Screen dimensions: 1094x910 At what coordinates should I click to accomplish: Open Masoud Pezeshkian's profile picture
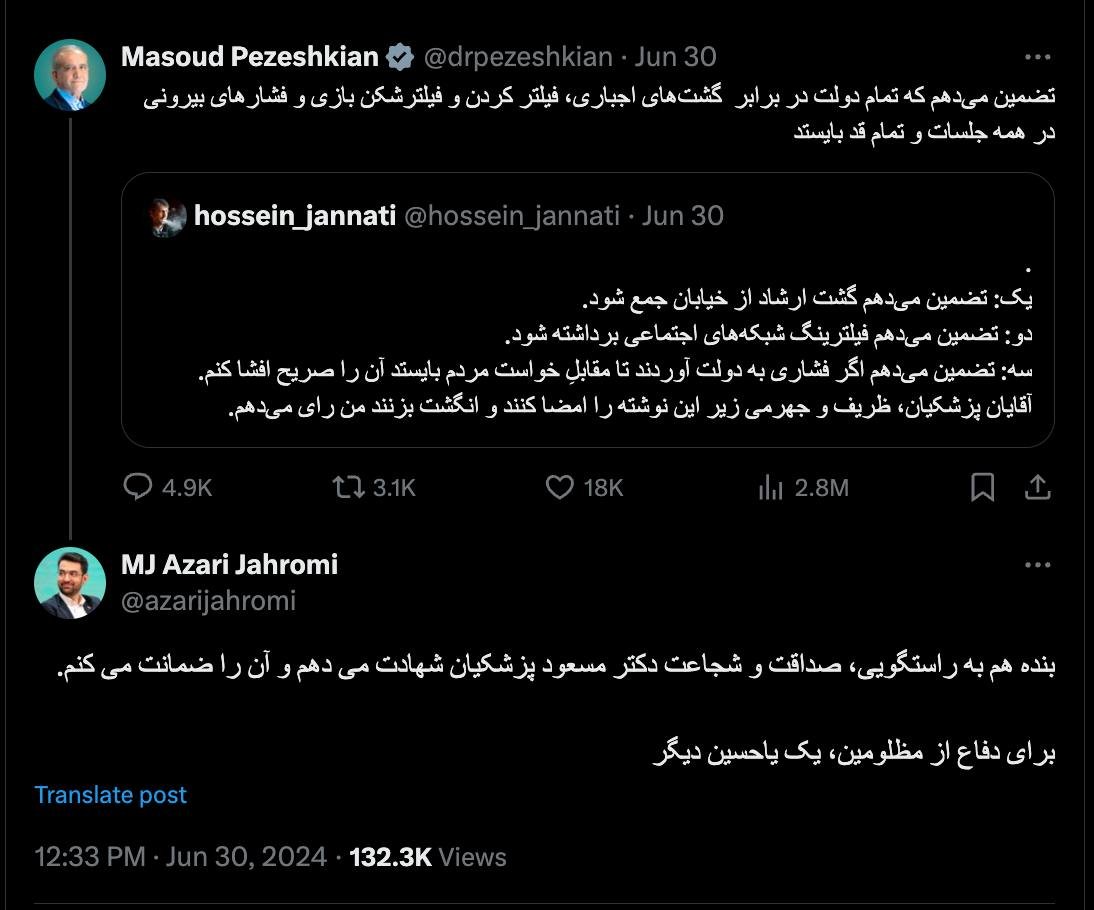(x=70, y=75)
